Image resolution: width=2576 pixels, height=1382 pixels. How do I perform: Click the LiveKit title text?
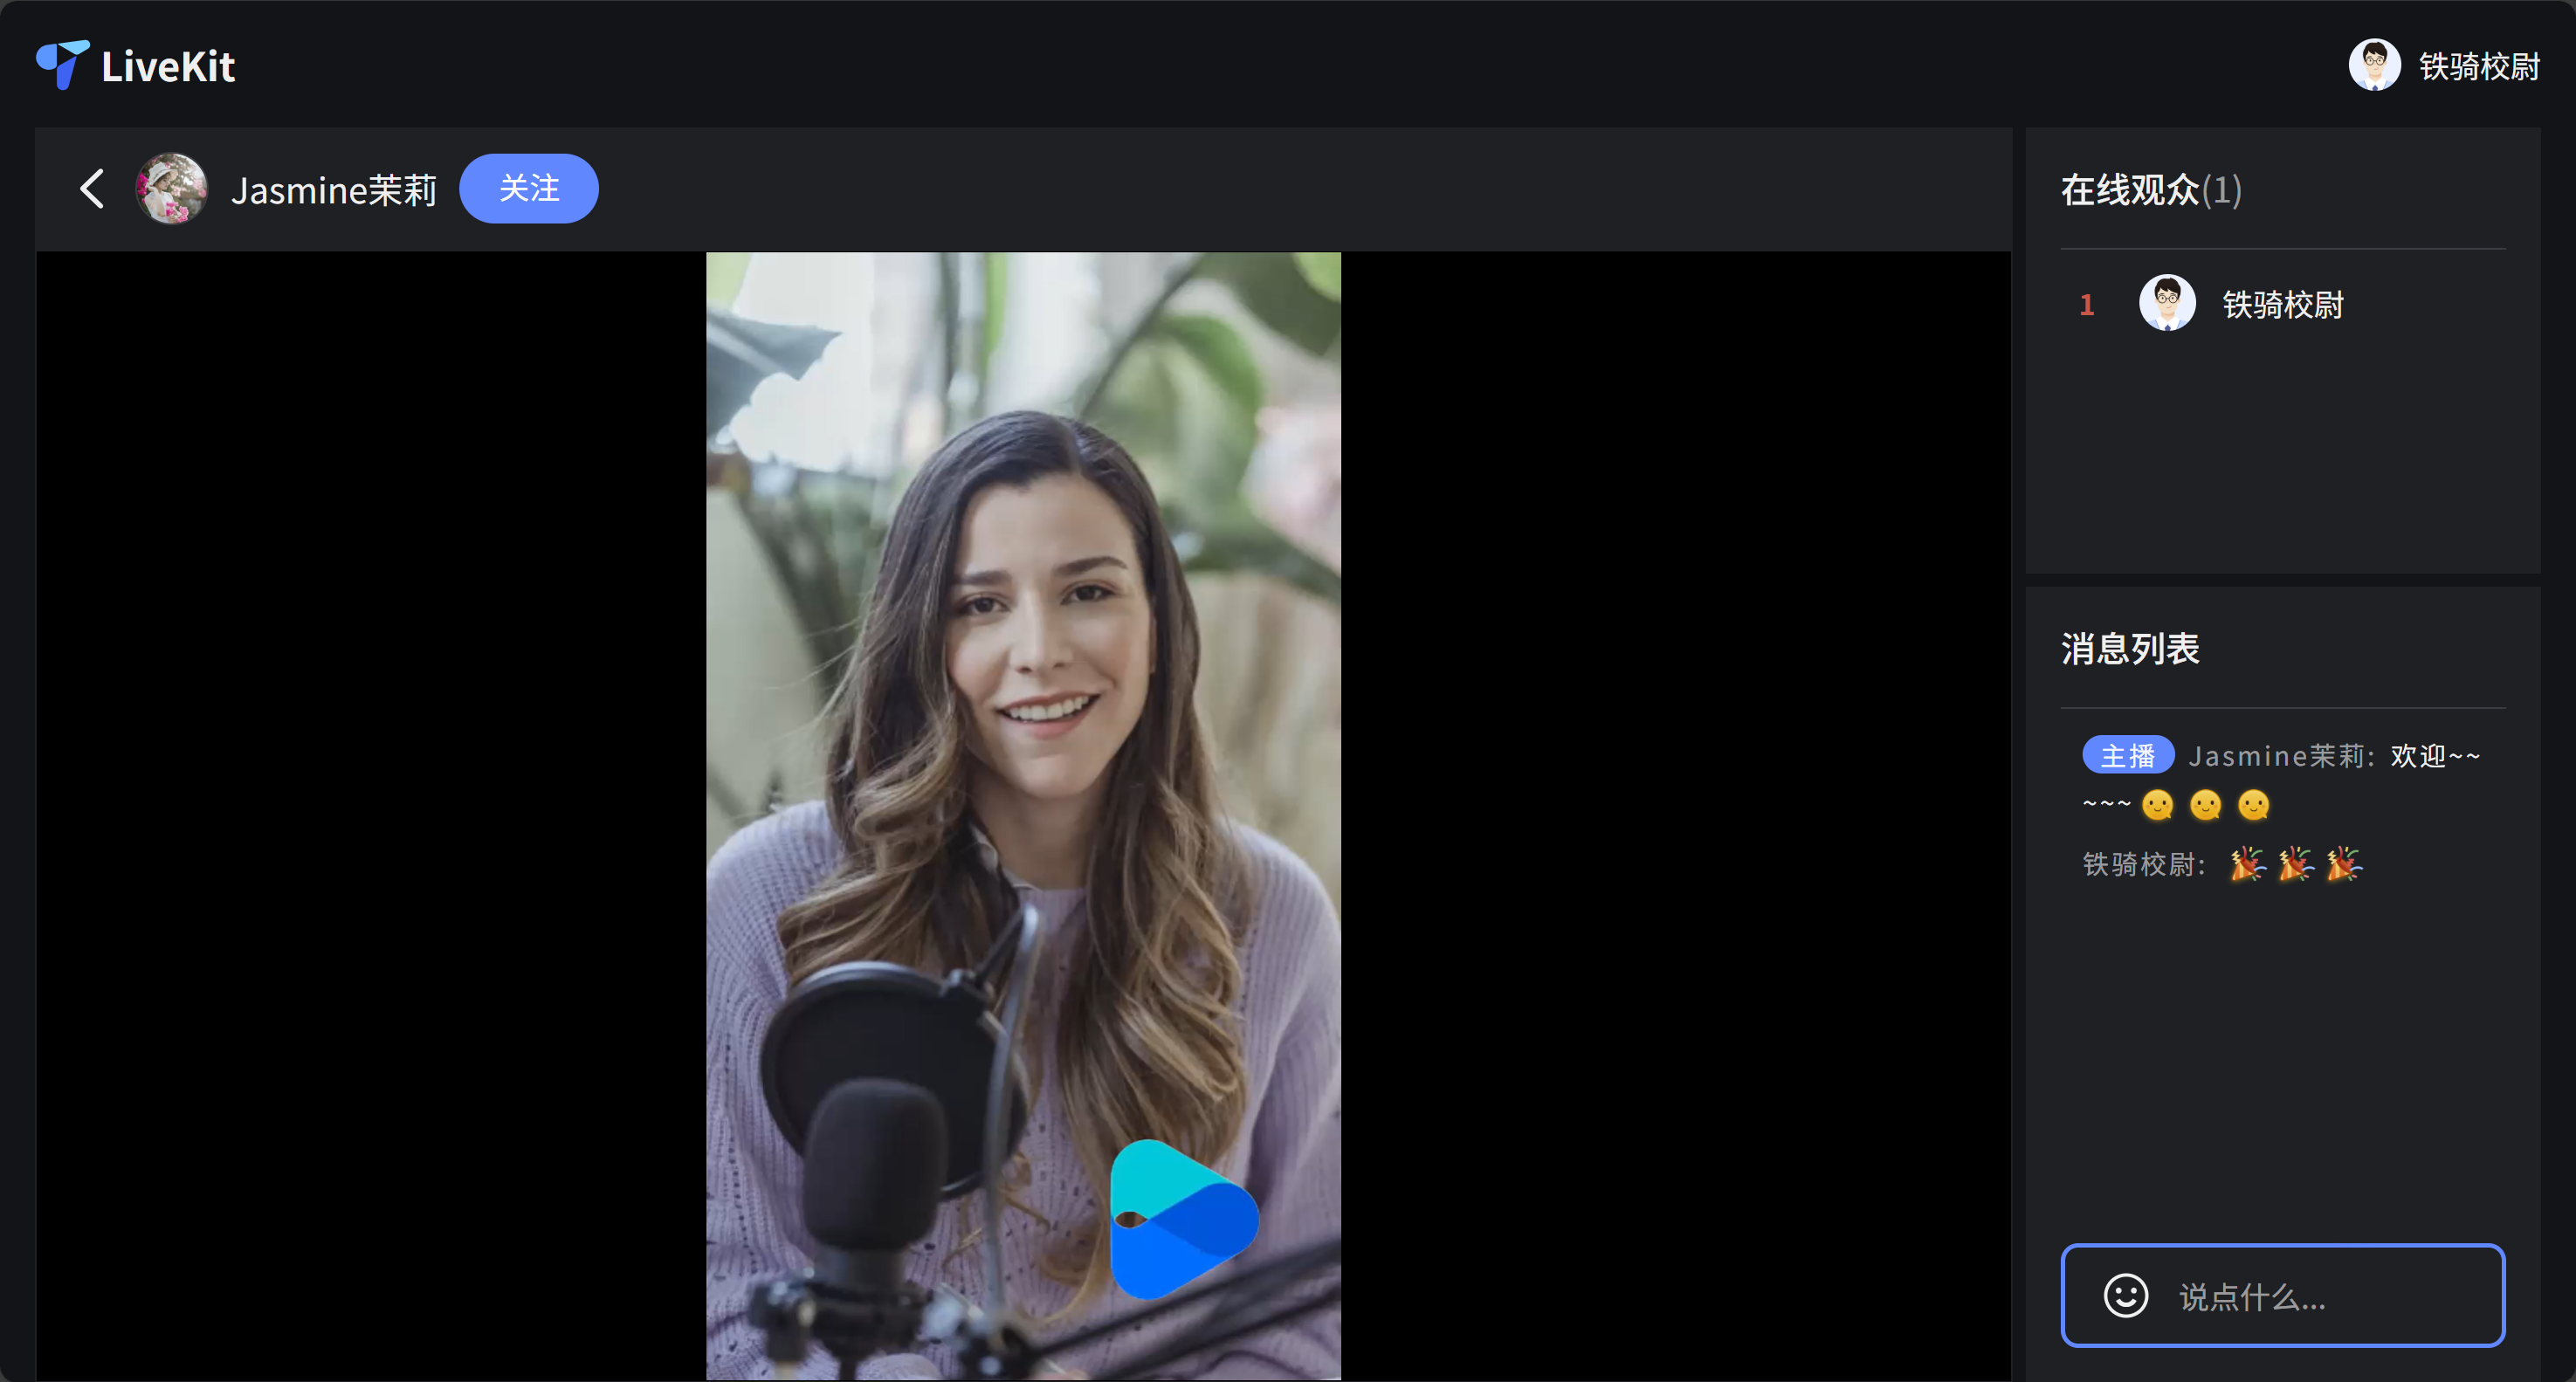[x=168, y=67]
